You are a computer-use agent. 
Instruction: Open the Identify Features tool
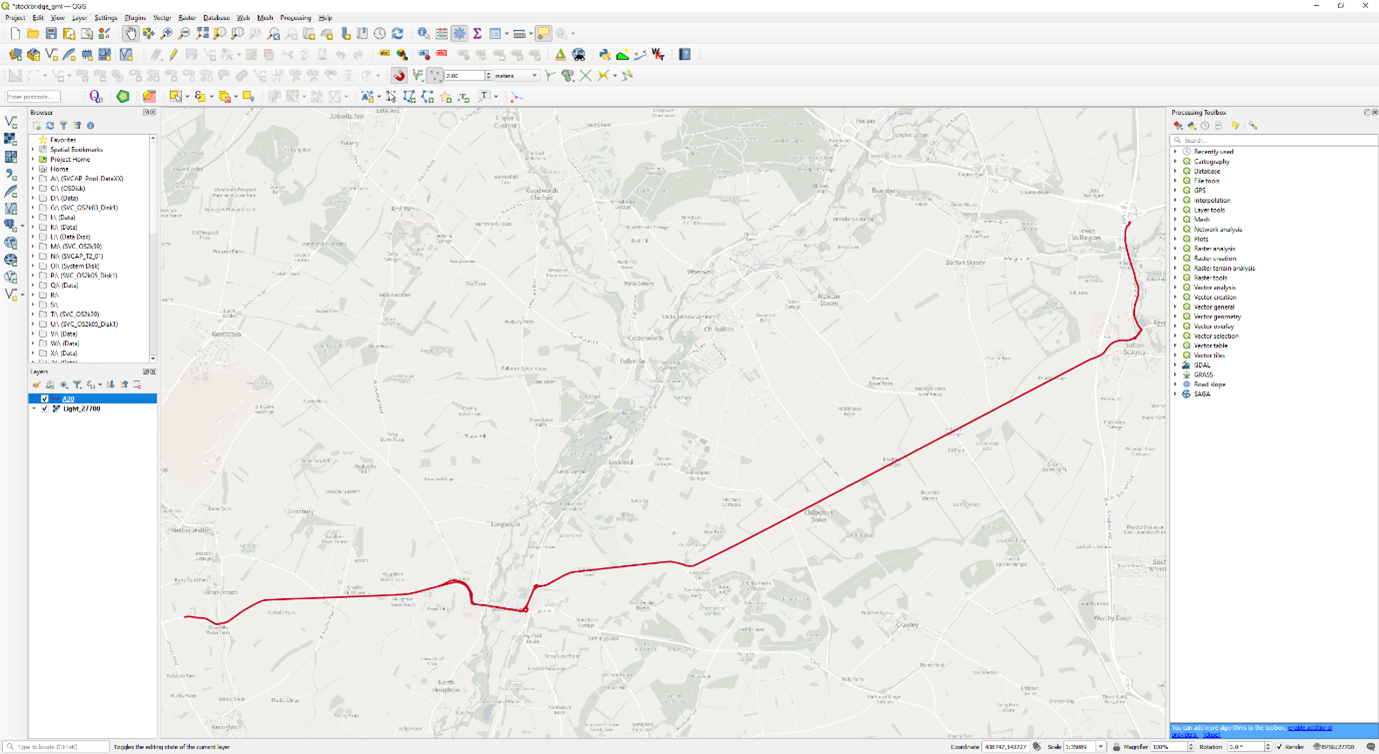[423, 34]
